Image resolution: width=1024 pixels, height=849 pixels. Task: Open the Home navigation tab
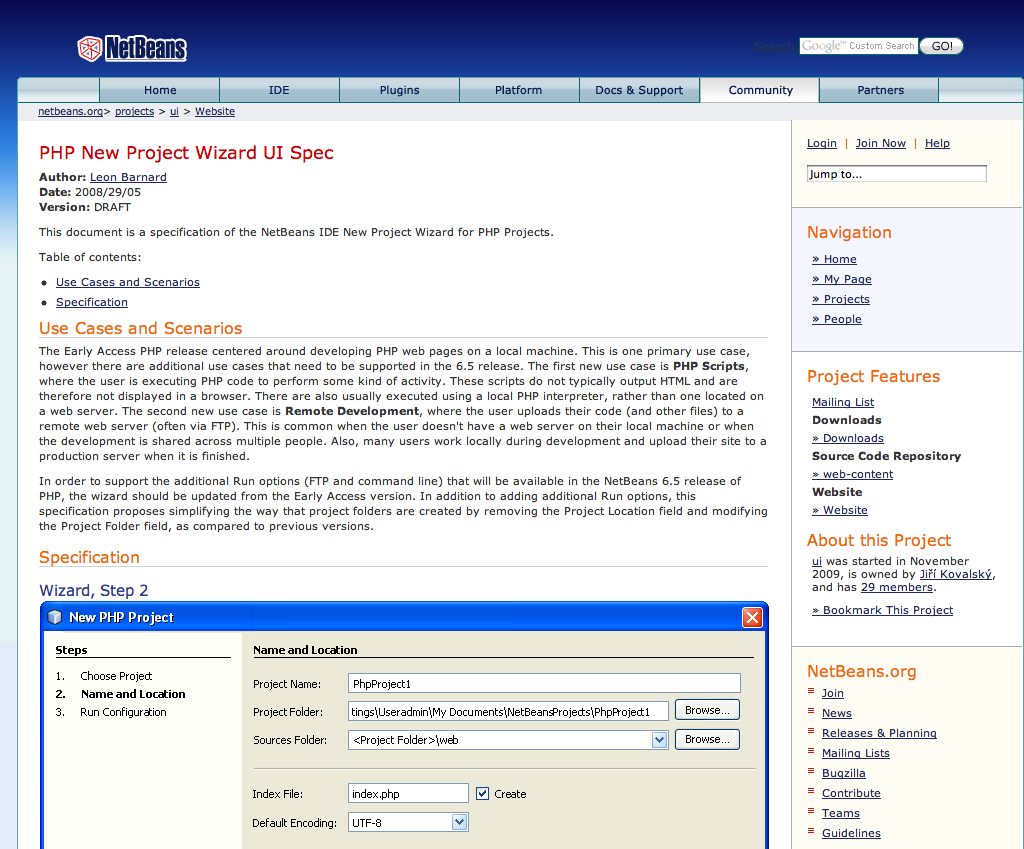(x=160, y=90)
